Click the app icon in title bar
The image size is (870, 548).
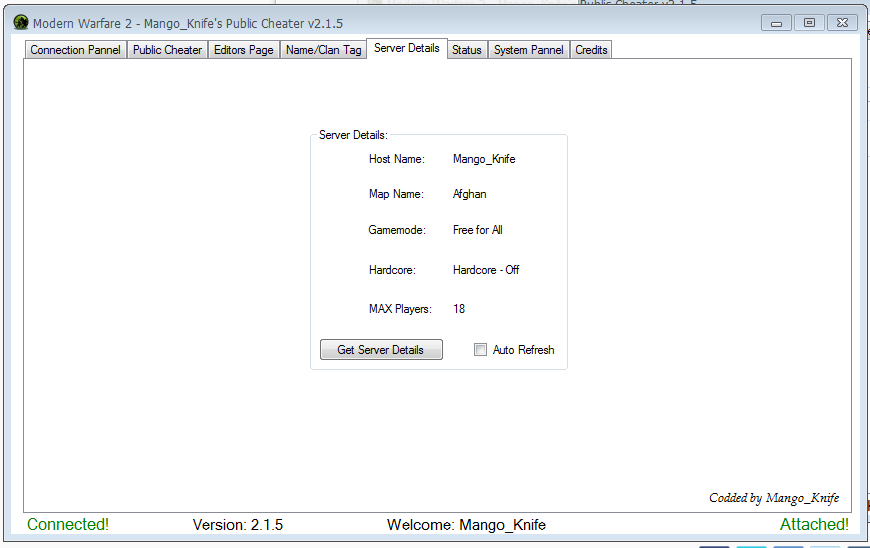pos(21,23)
